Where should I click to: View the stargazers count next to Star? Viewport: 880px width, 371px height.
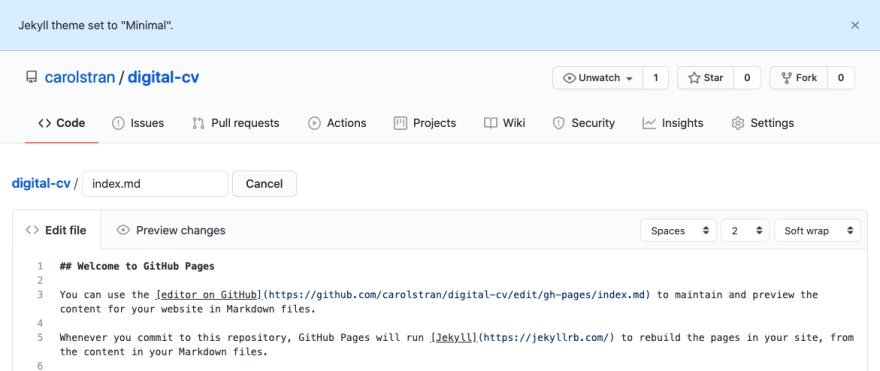click(x=747, y=78)
